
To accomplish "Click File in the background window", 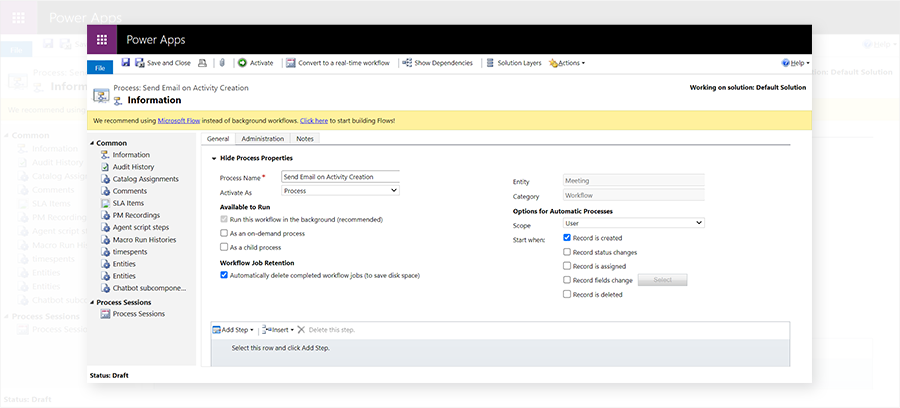I will pyautogui.click(x=16, y=50).
